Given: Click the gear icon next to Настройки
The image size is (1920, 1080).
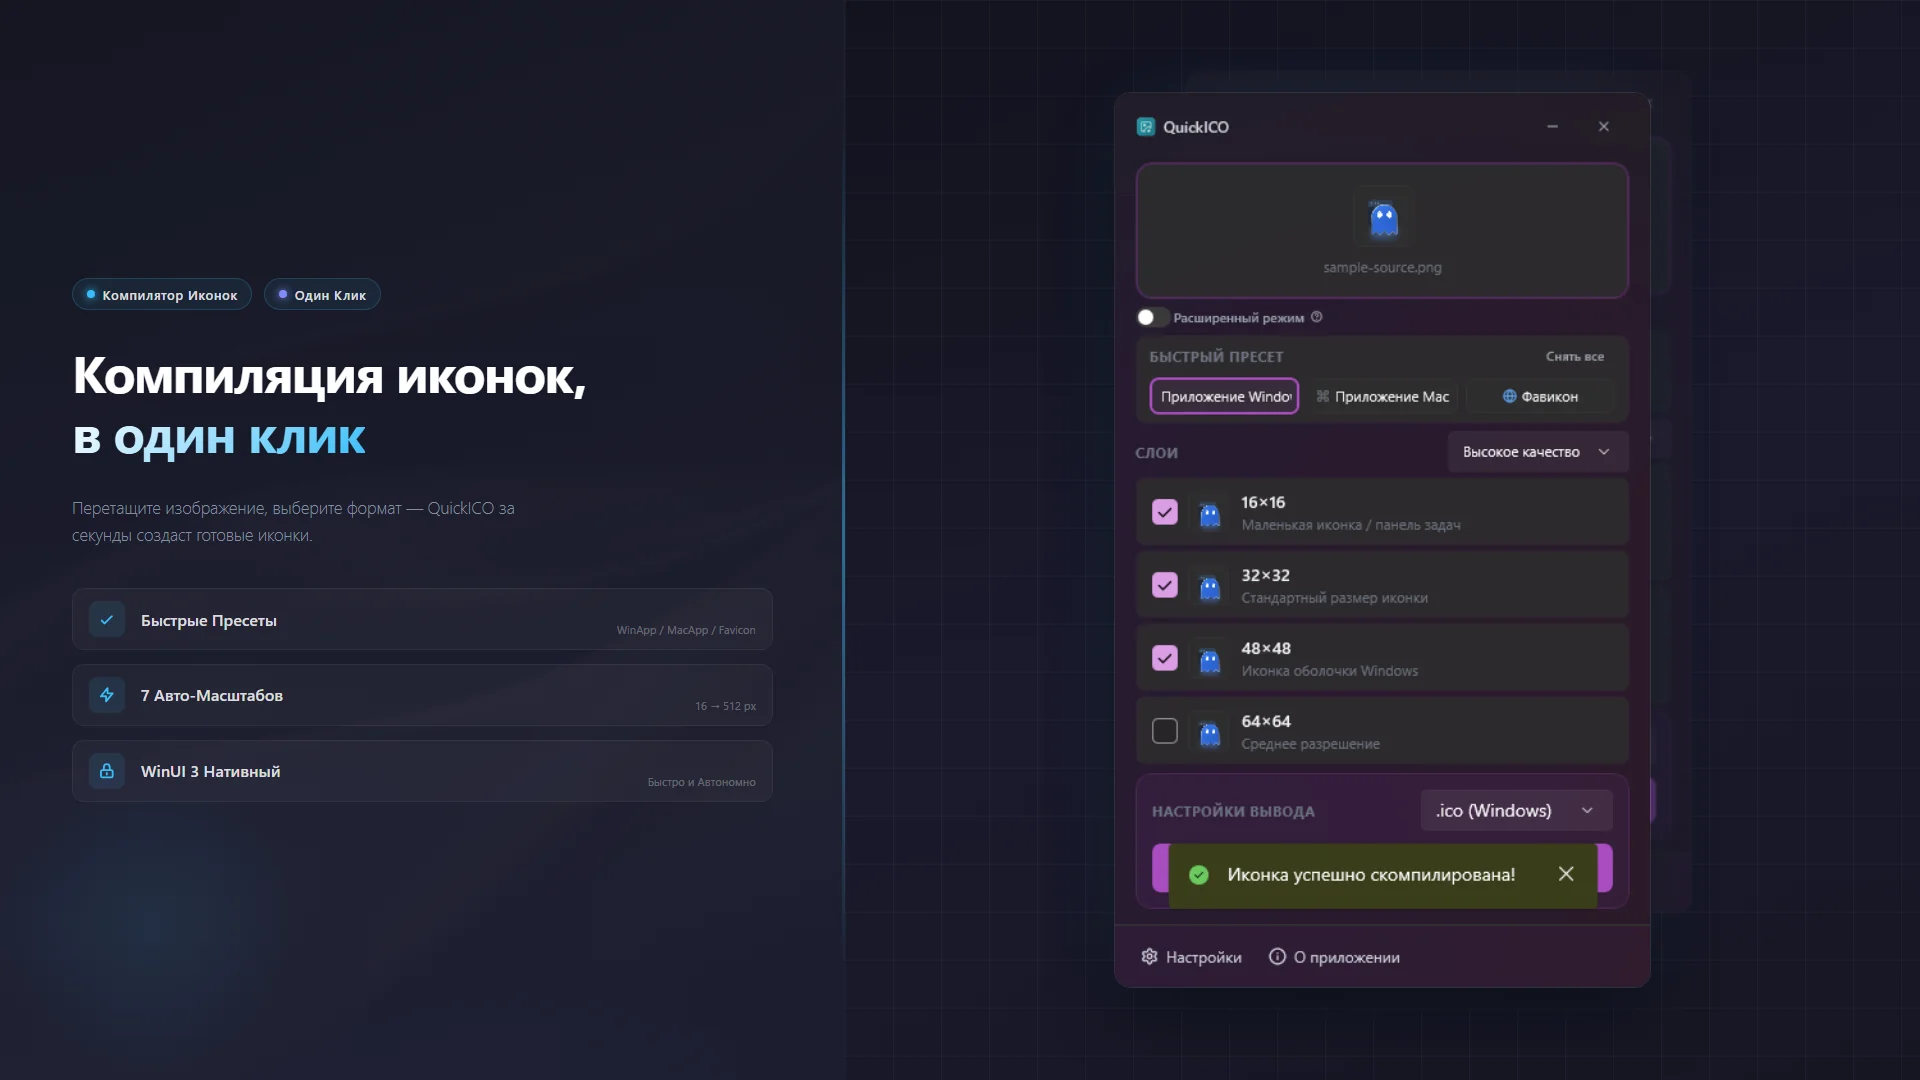Looking at the screenshot, I should pos(1149,957).
